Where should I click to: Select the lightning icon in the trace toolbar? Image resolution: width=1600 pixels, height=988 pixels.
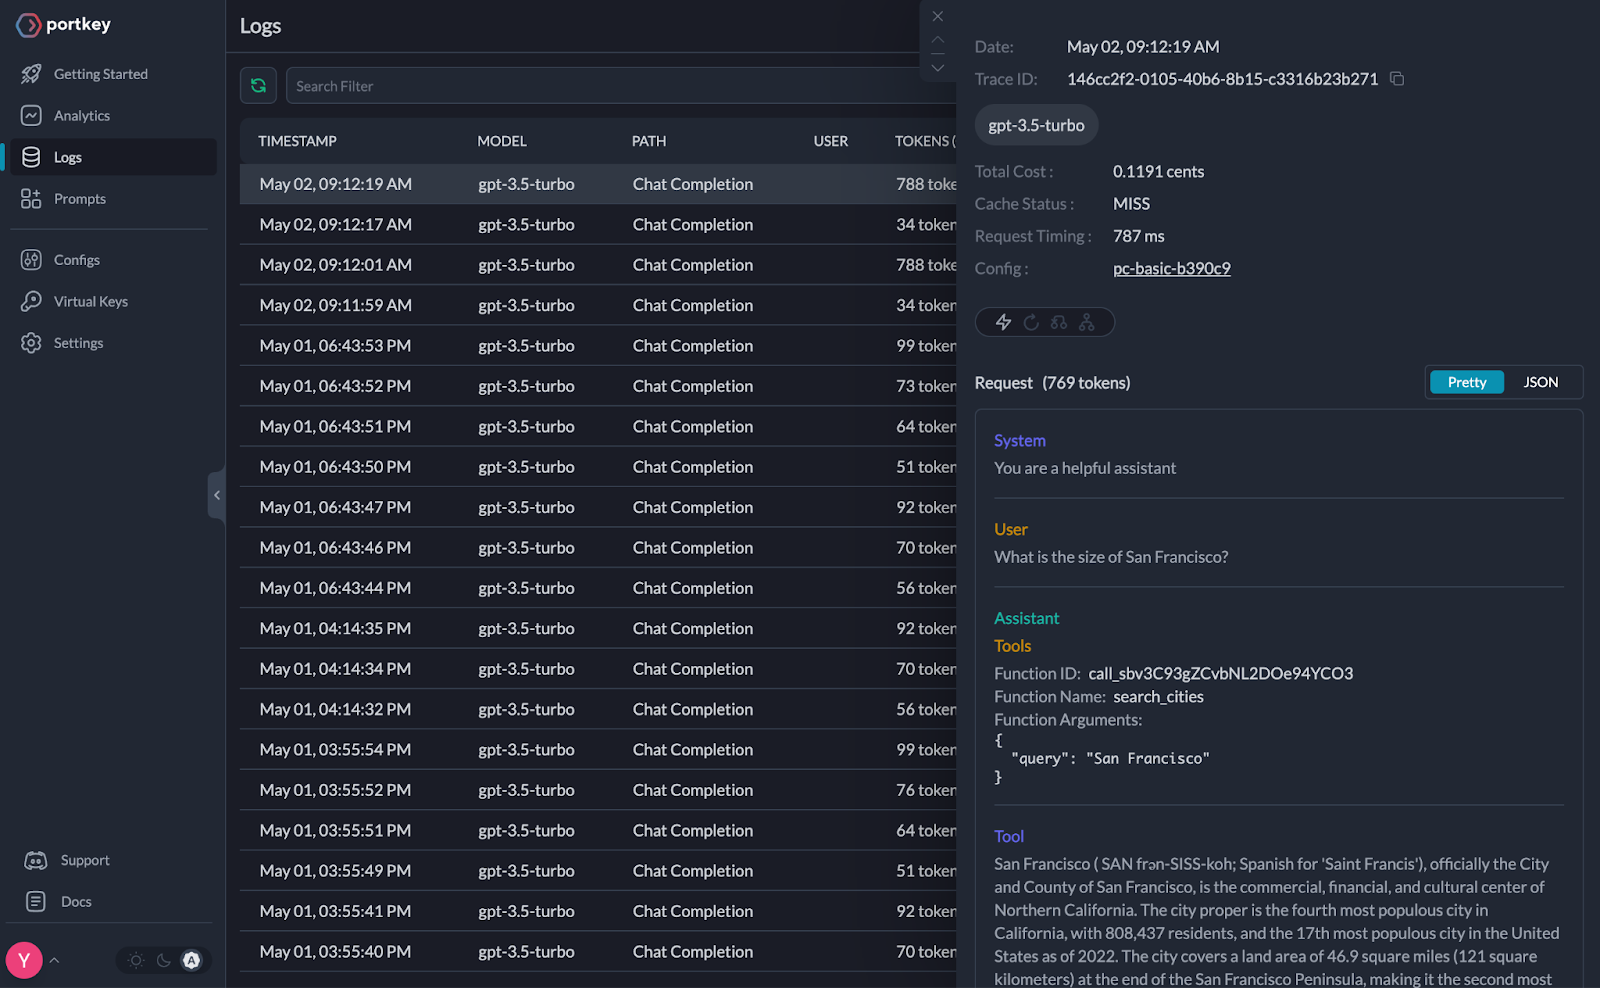[1004, 322]
